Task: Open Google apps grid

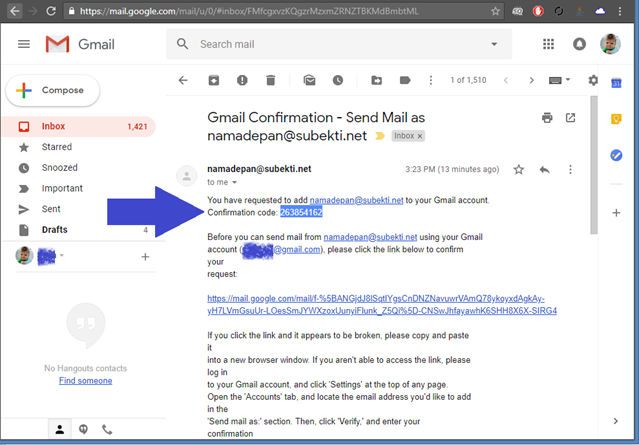Action: pos(548,45)
